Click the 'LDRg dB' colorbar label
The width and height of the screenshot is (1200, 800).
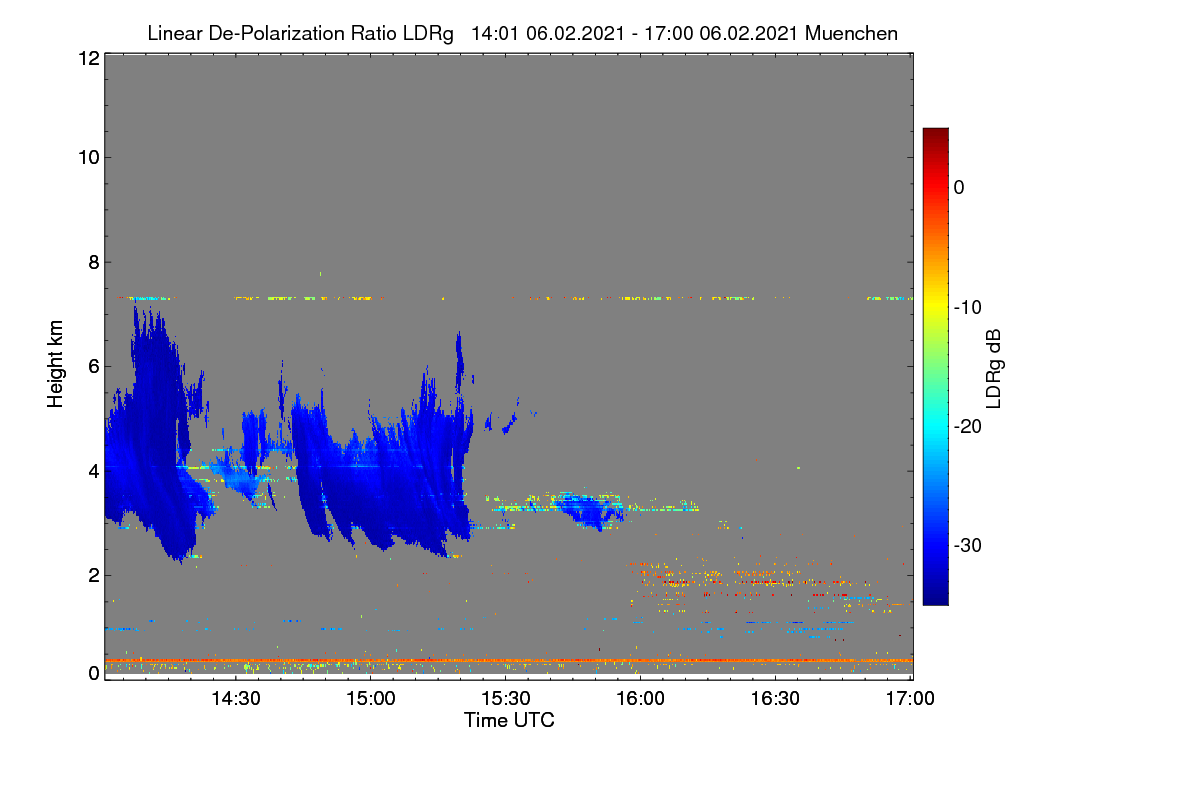993,367
